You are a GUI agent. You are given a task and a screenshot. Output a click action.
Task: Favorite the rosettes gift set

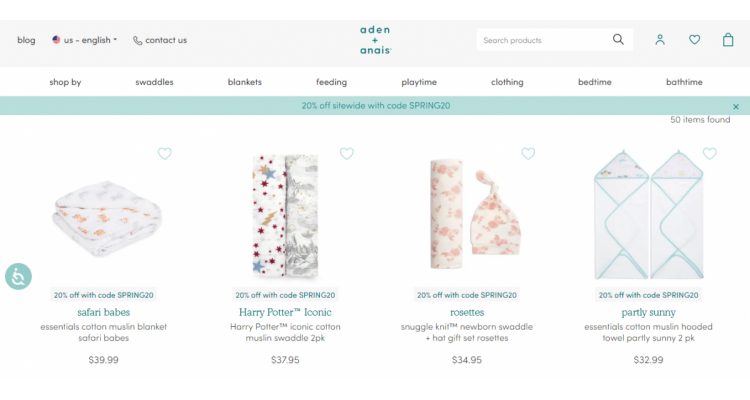click(528, 154)
